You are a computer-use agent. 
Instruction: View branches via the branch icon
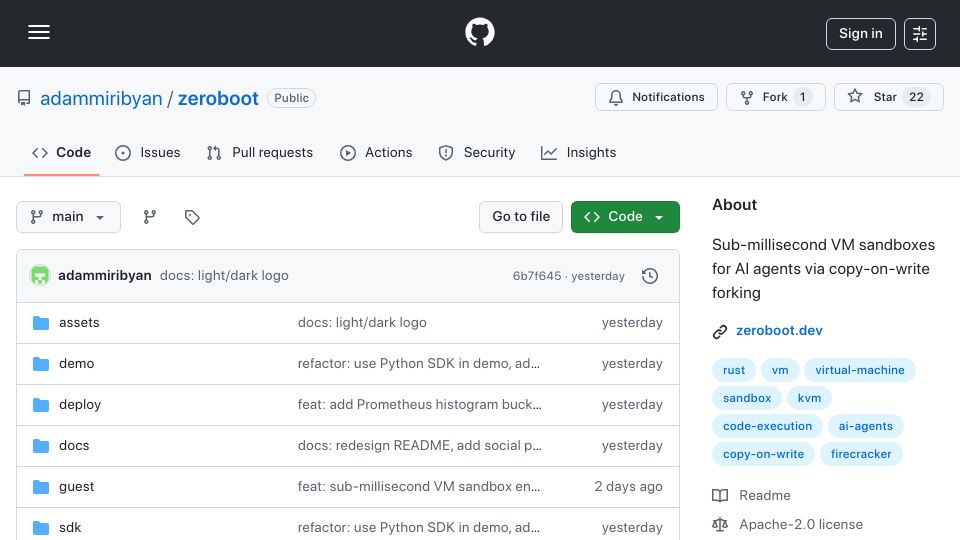(x=149, y=217)
